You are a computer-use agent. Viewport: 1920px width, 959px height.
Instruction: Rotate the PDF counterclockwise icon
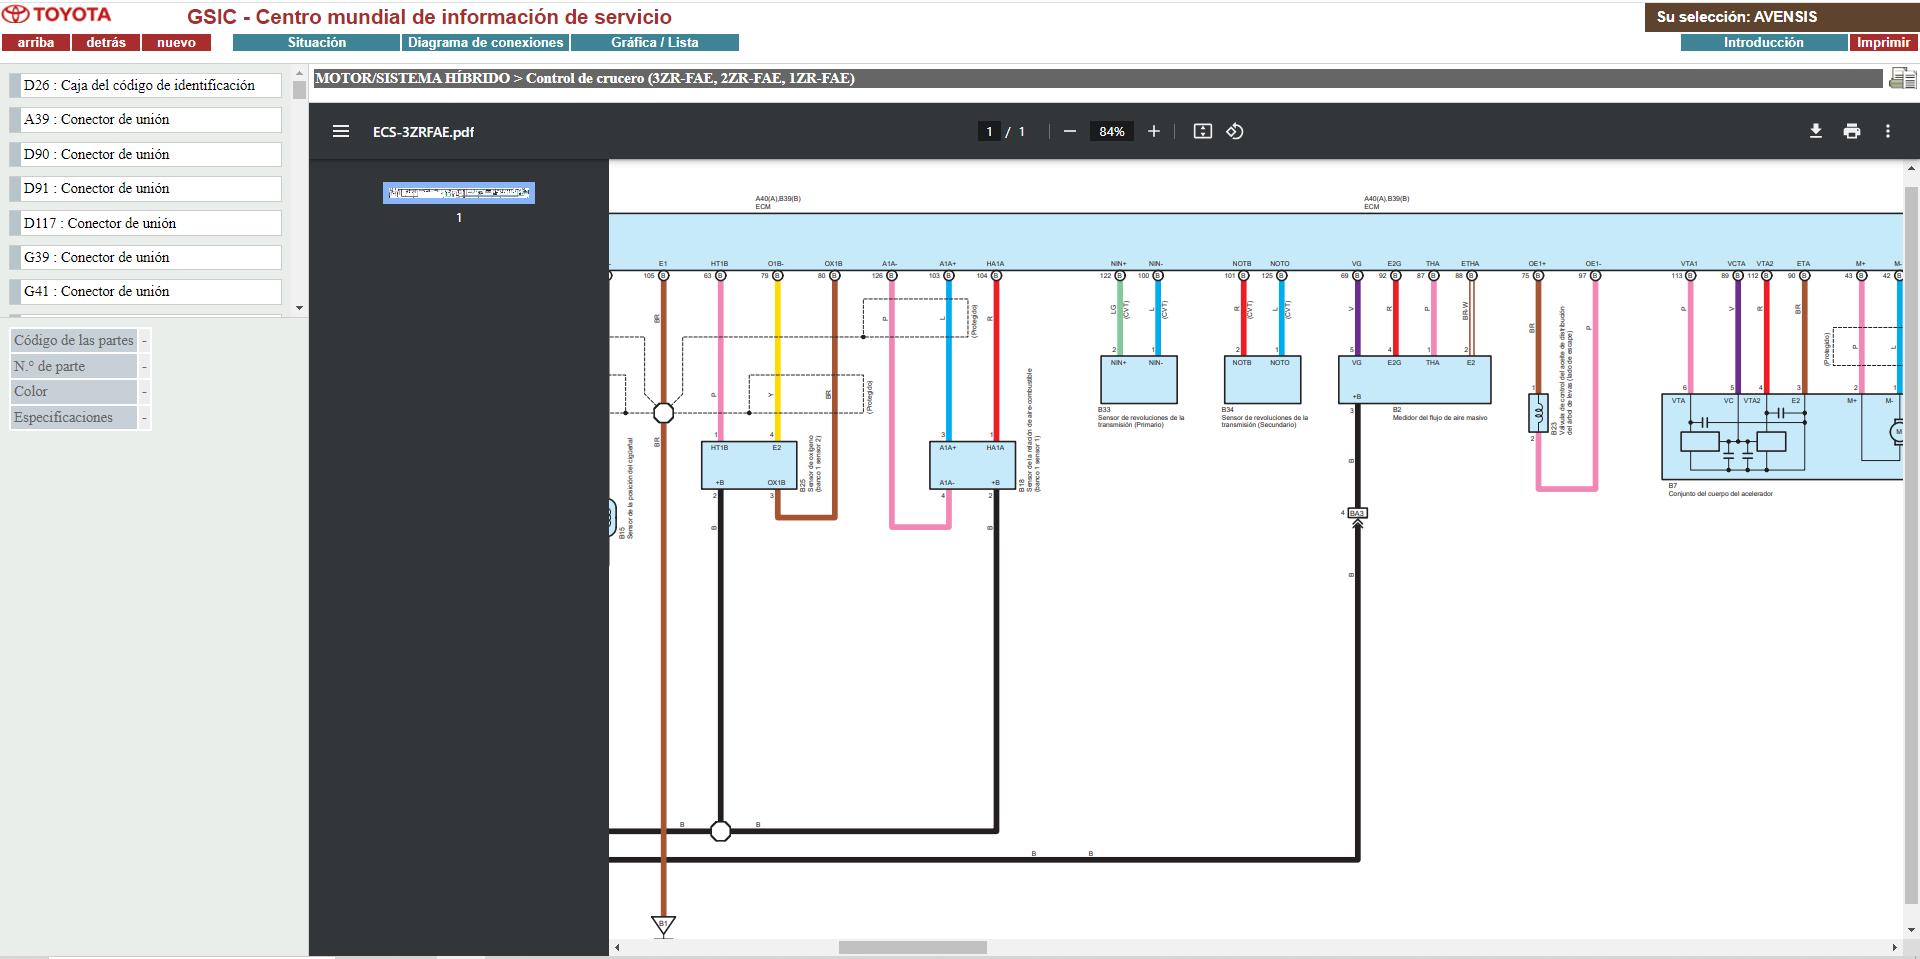1235,131
